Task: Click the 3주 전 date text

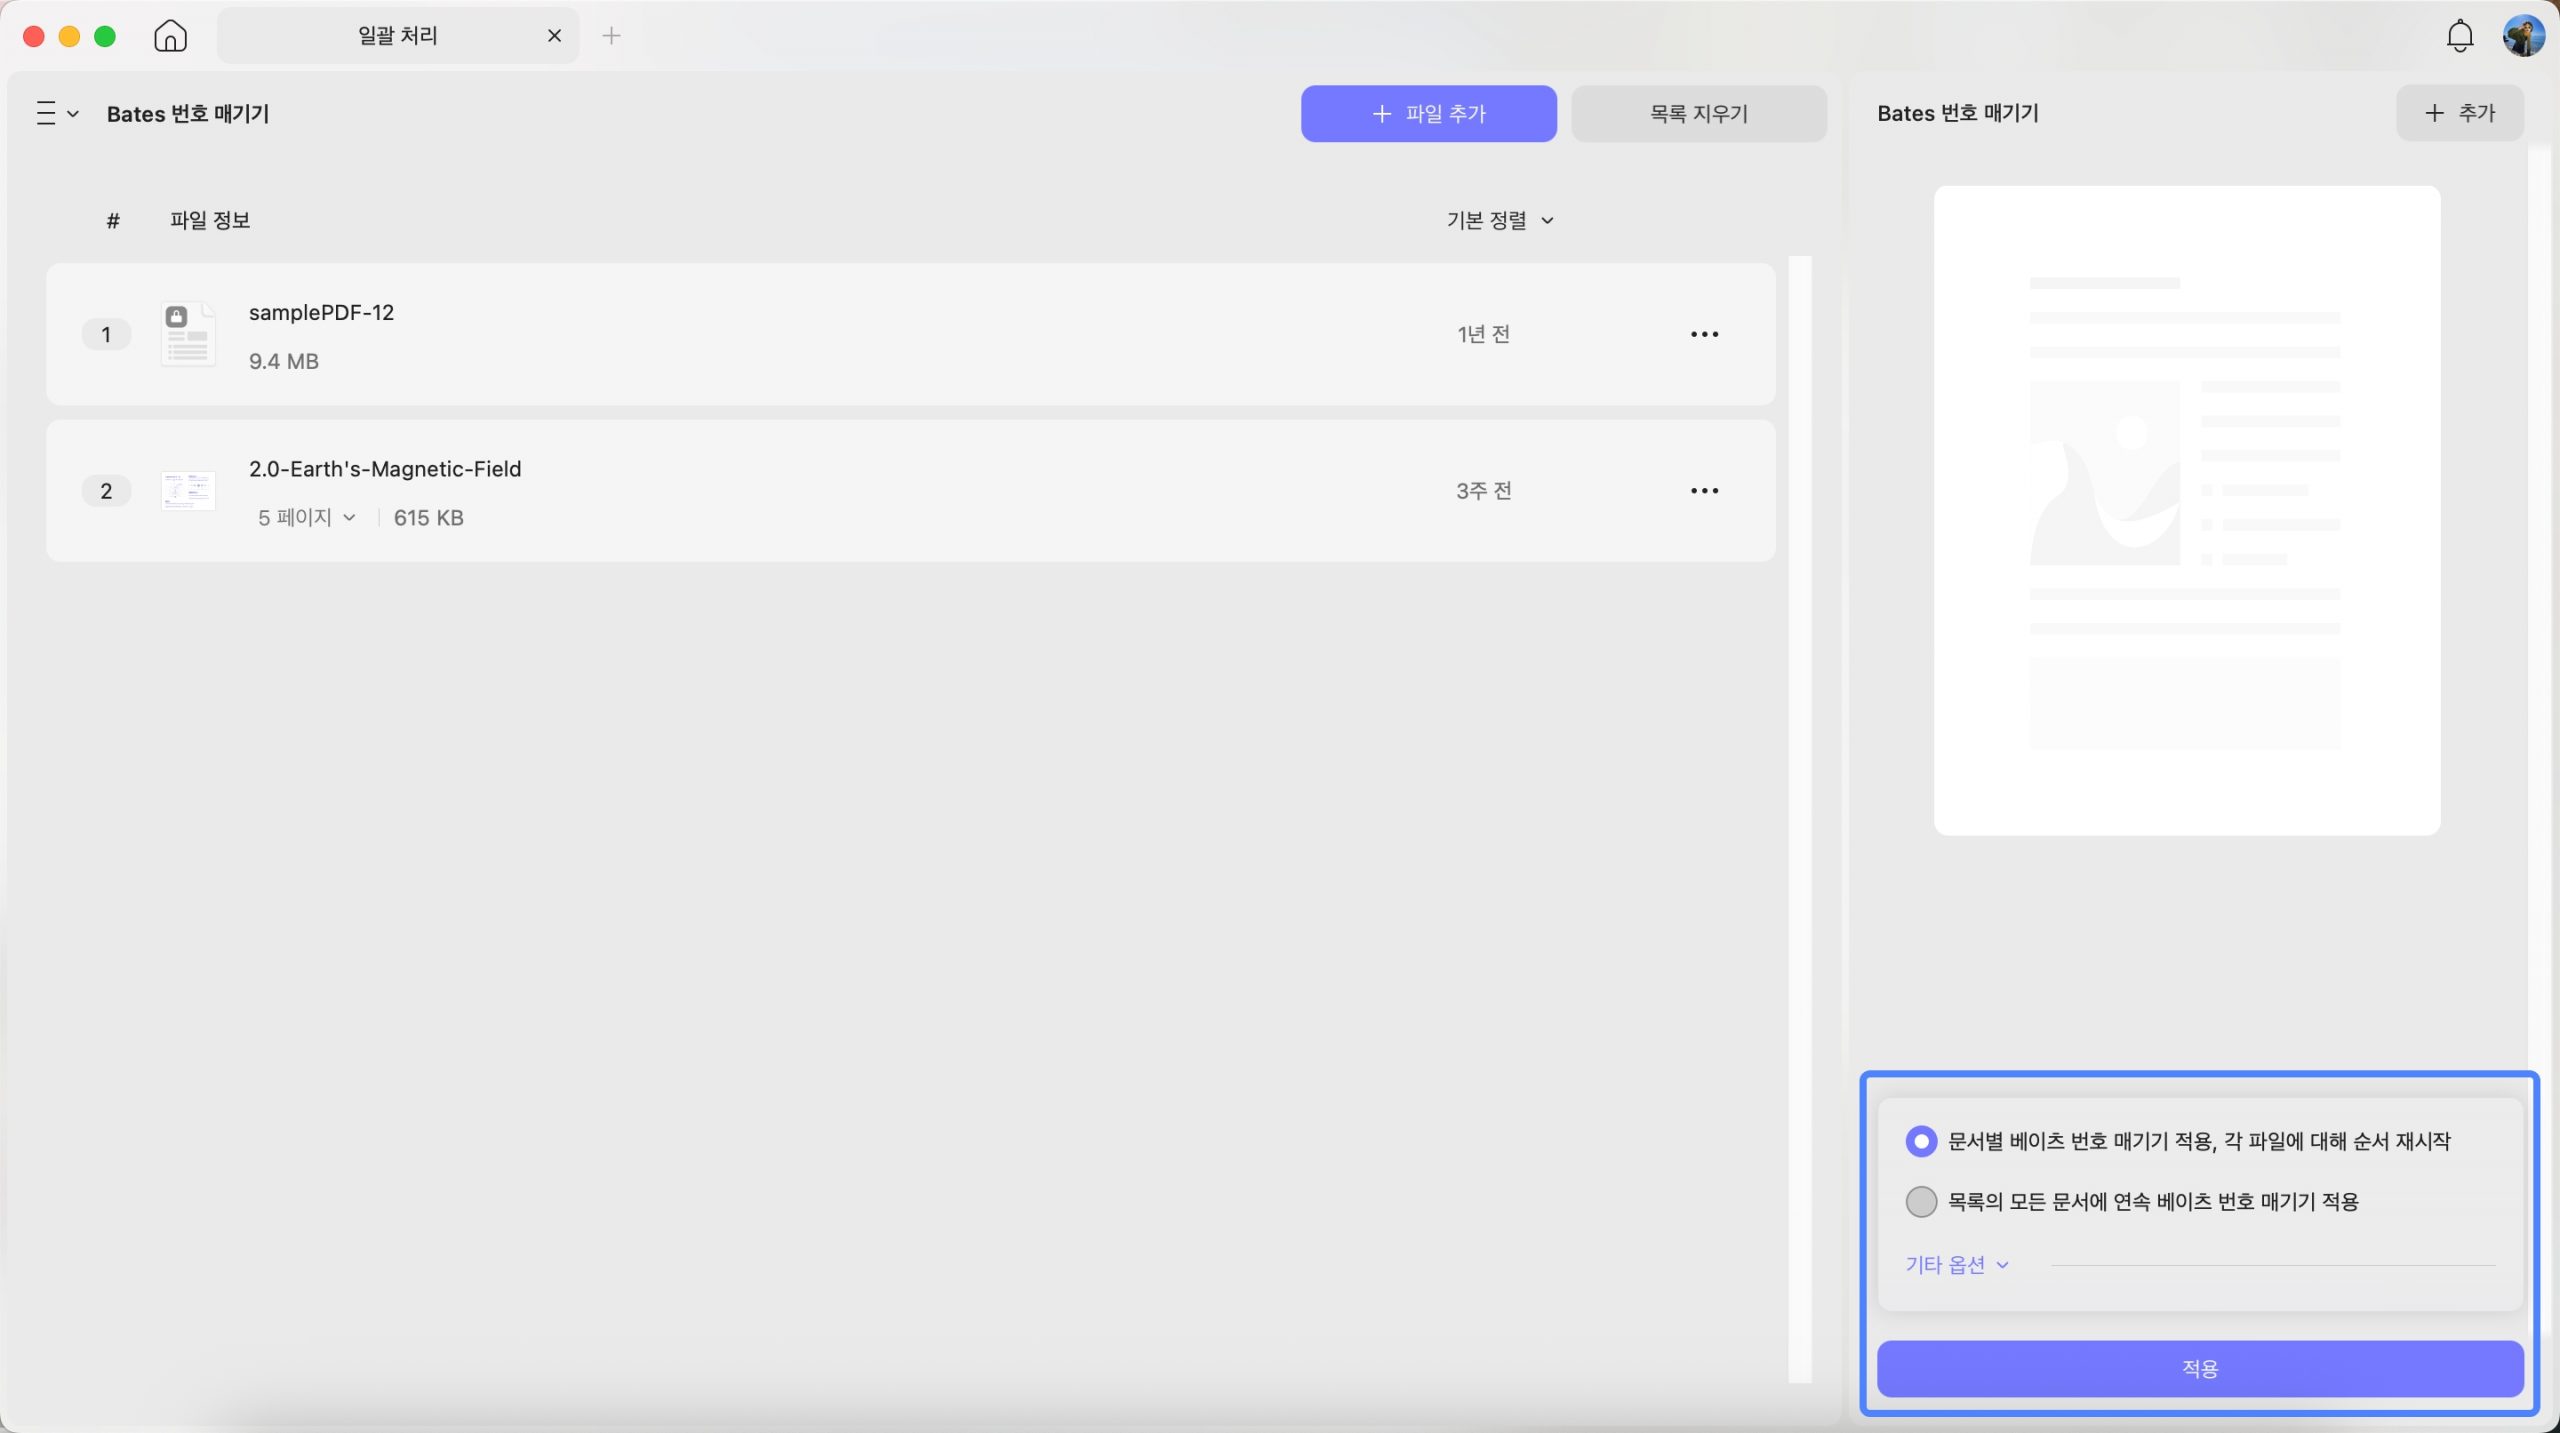Action: tap(1483, 491)
